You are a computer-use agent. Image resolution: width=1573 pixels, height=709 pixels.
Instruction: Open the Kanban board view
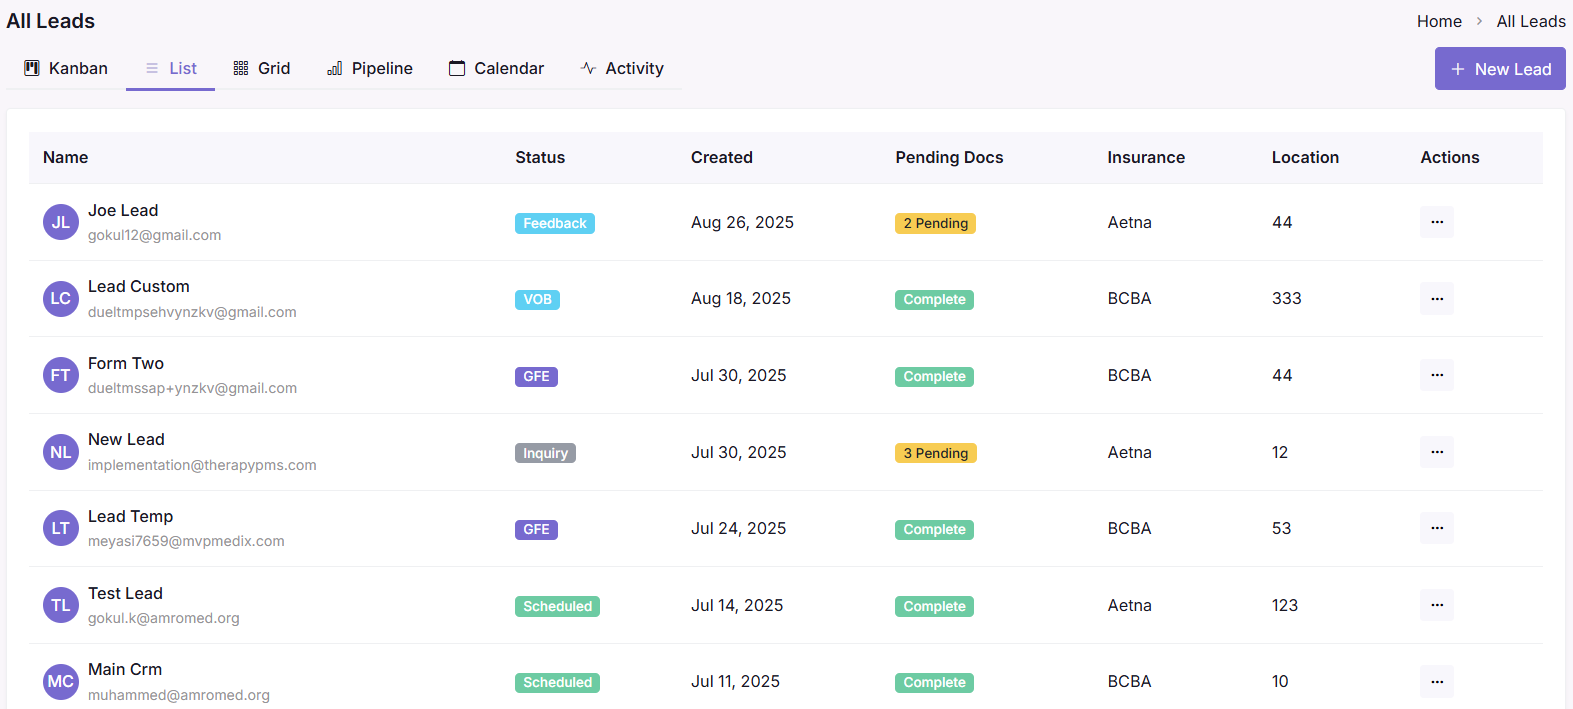[66, 69]
